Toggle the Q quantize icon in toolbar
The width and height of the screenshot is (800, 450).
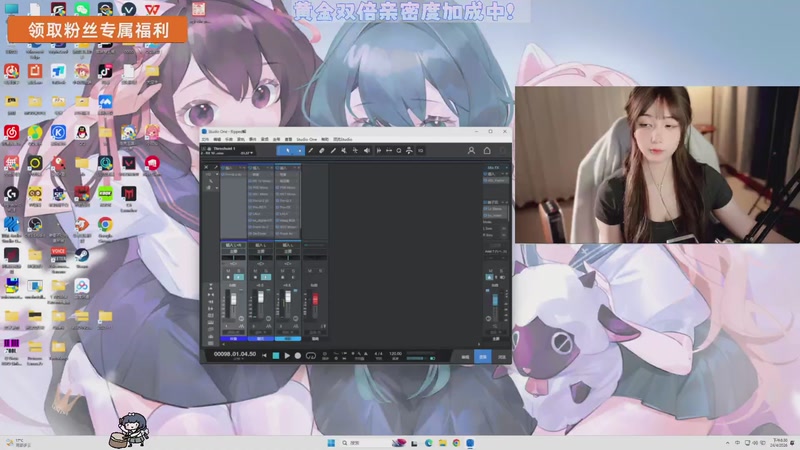pyautogui.click(x=398, y=151)
